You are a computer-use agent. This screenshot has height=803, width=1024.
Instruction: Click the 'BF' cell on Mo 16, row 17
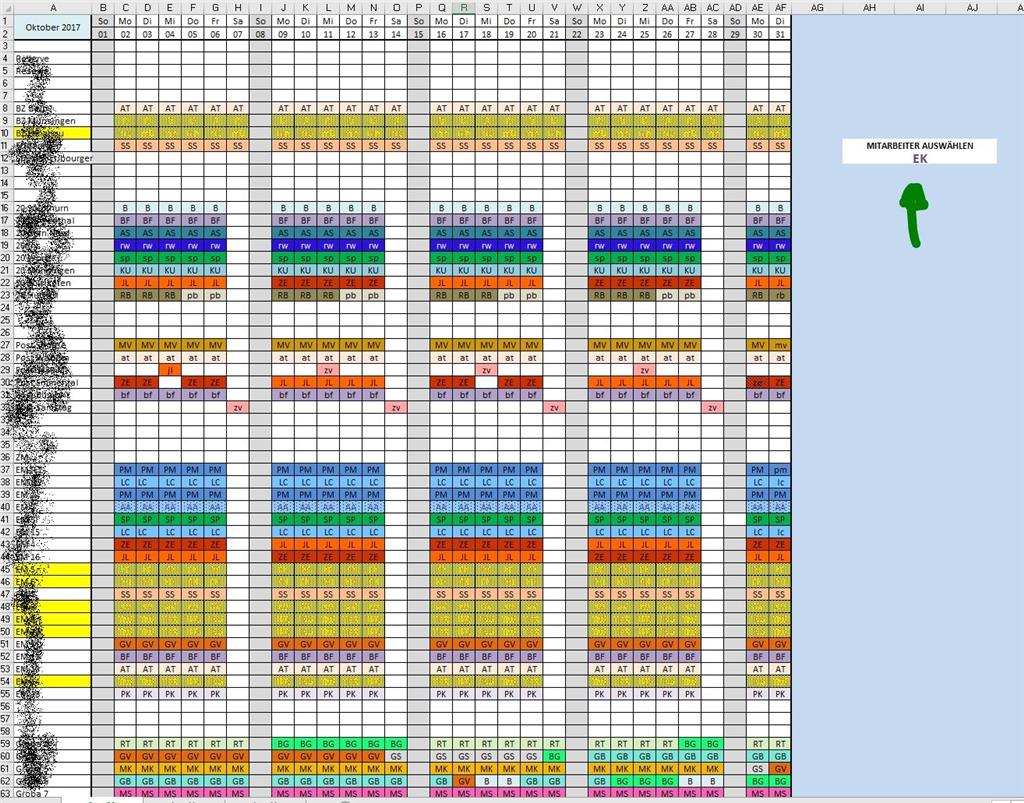point(441,221)
